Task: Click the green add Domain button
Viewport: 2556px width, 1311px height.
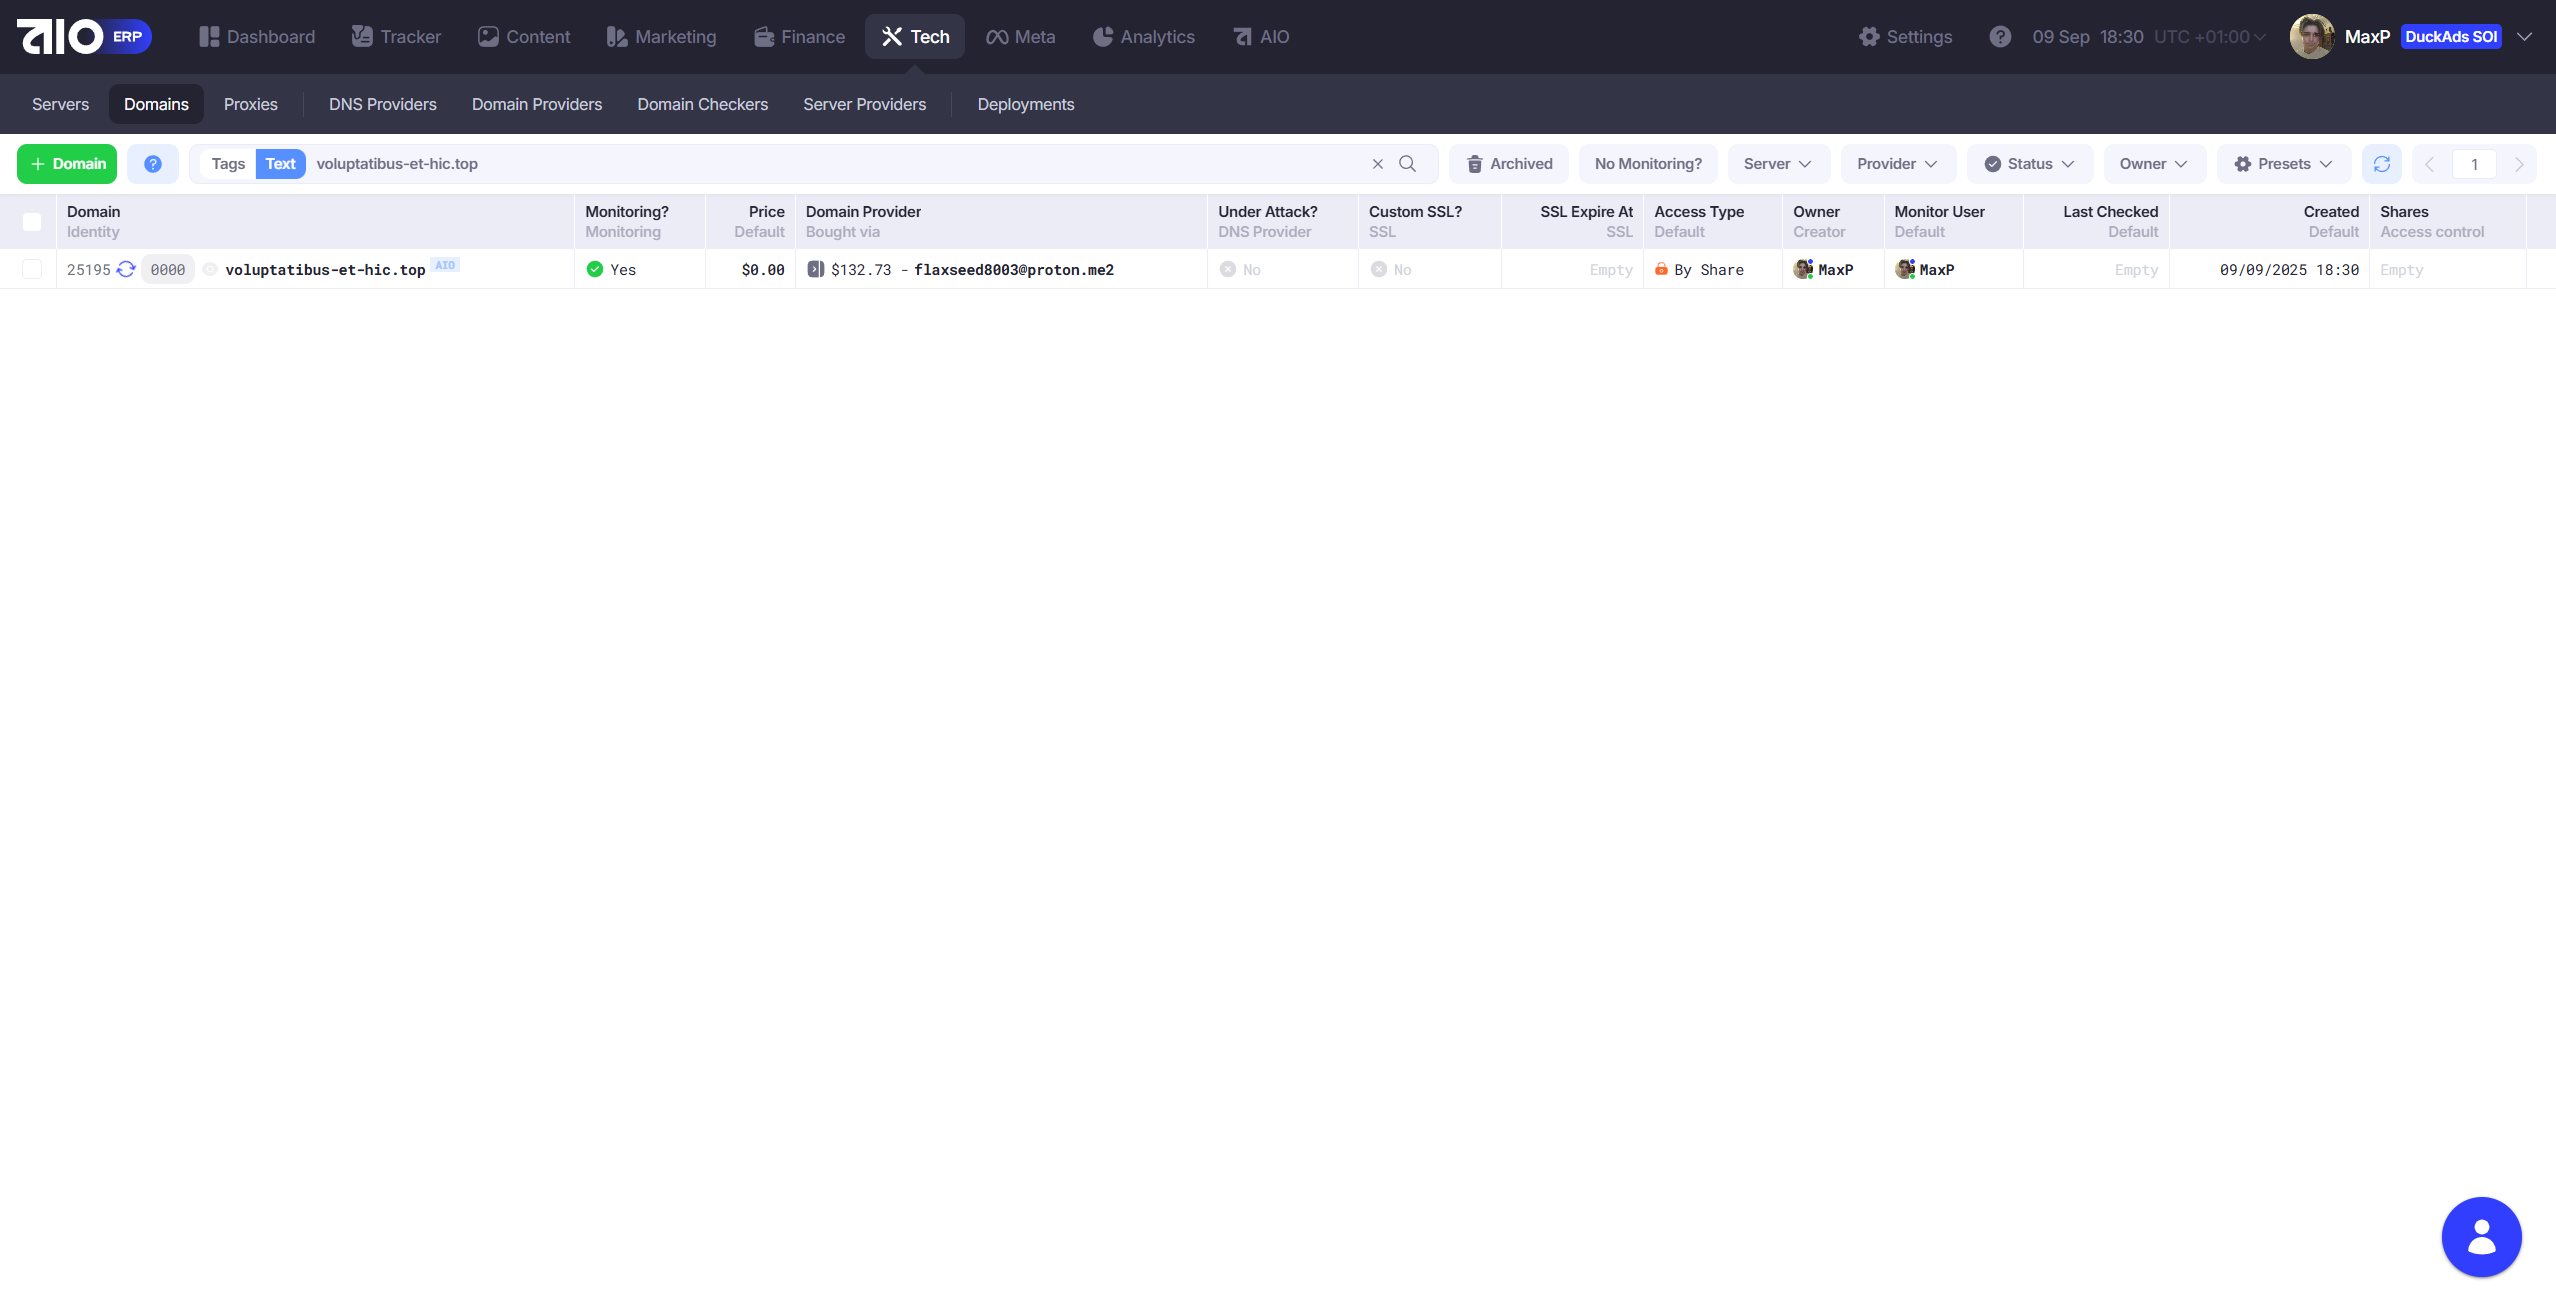Action: click(x=67, y=164)
